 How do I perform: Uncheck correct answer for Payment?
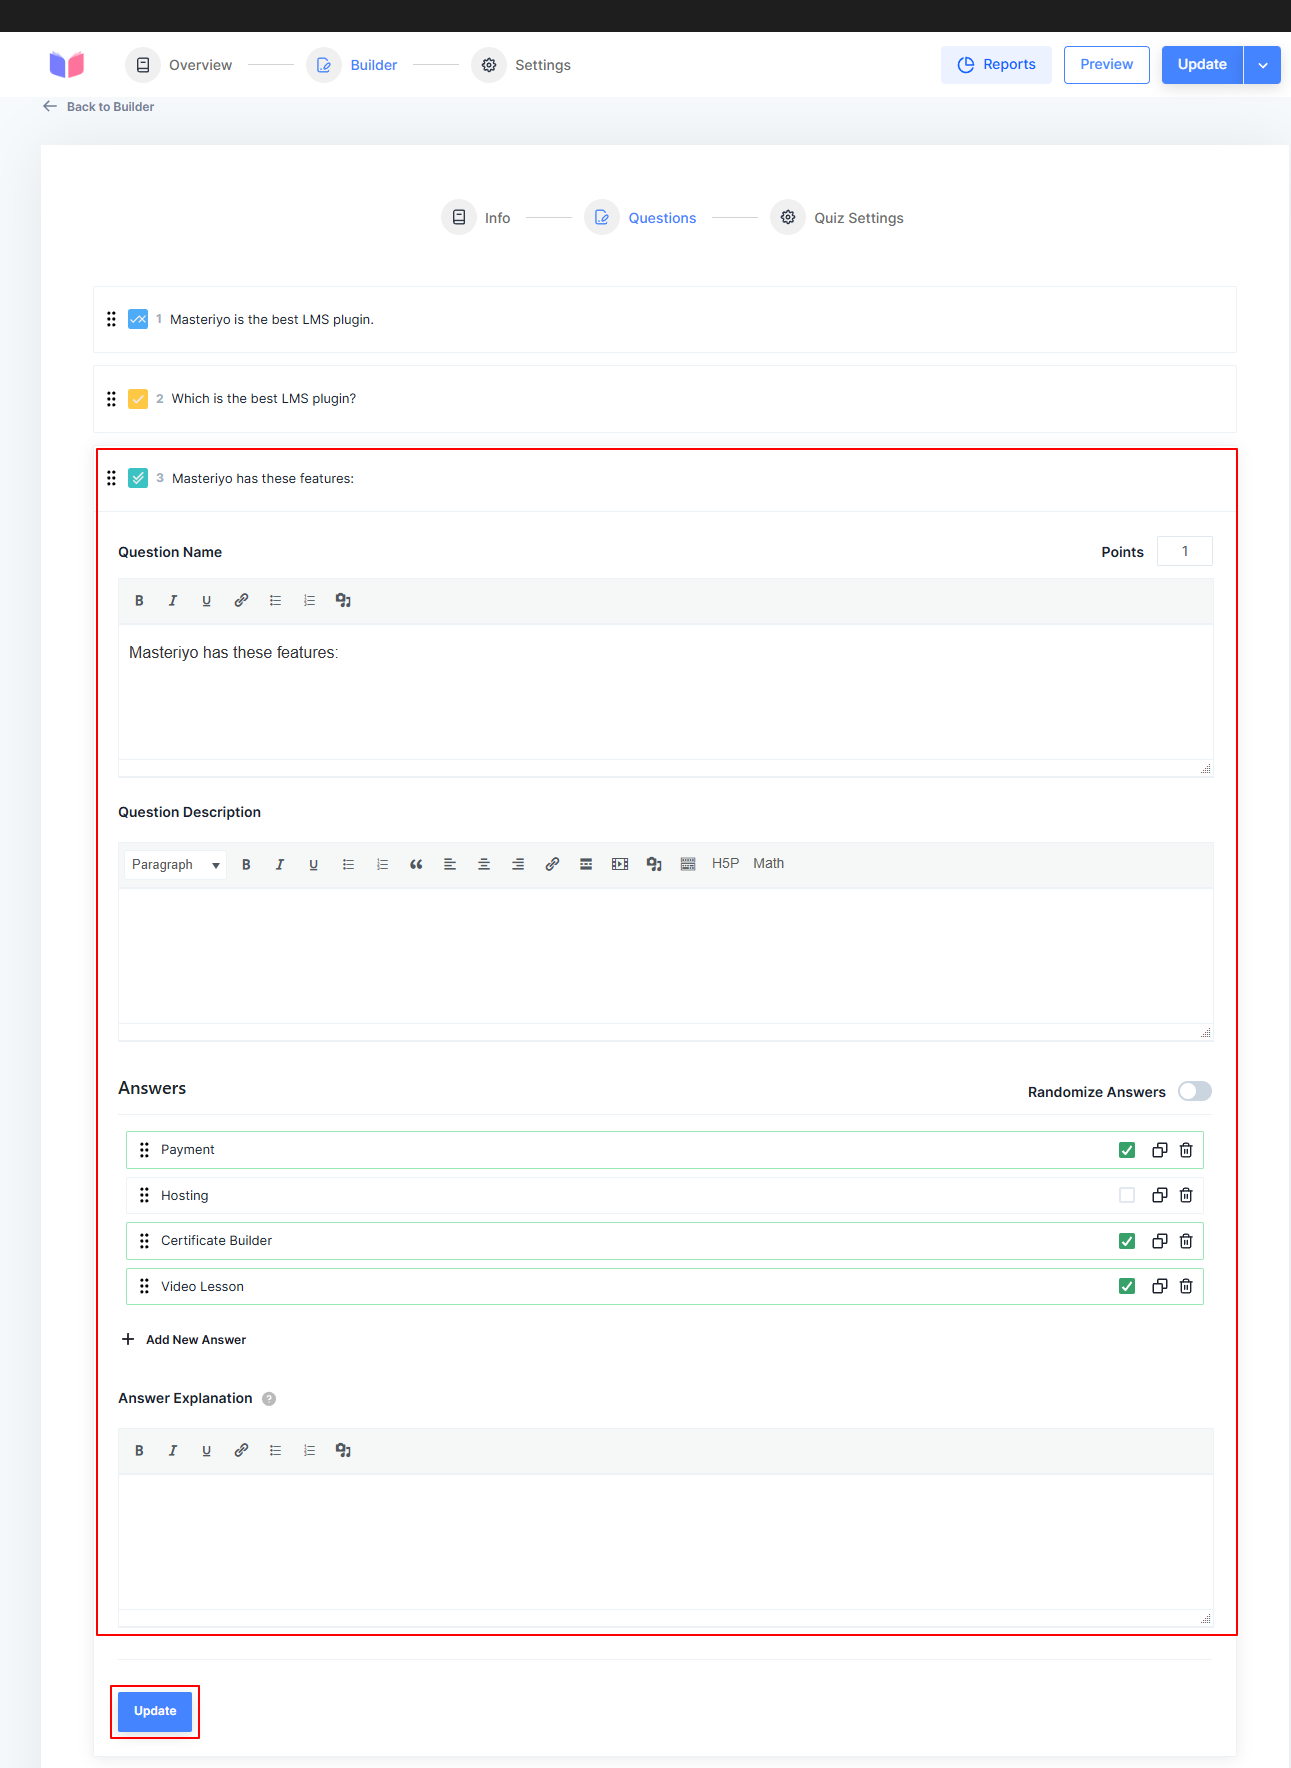1127,1150
